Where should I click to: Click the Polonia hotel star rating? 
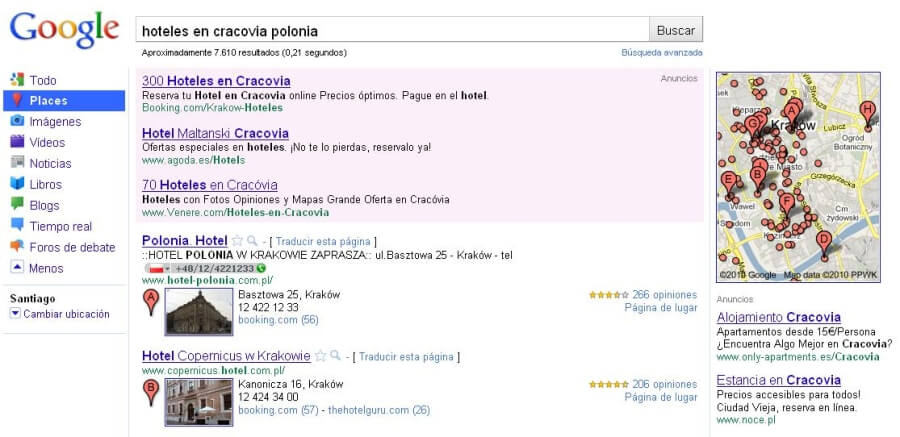coord(608,295)
